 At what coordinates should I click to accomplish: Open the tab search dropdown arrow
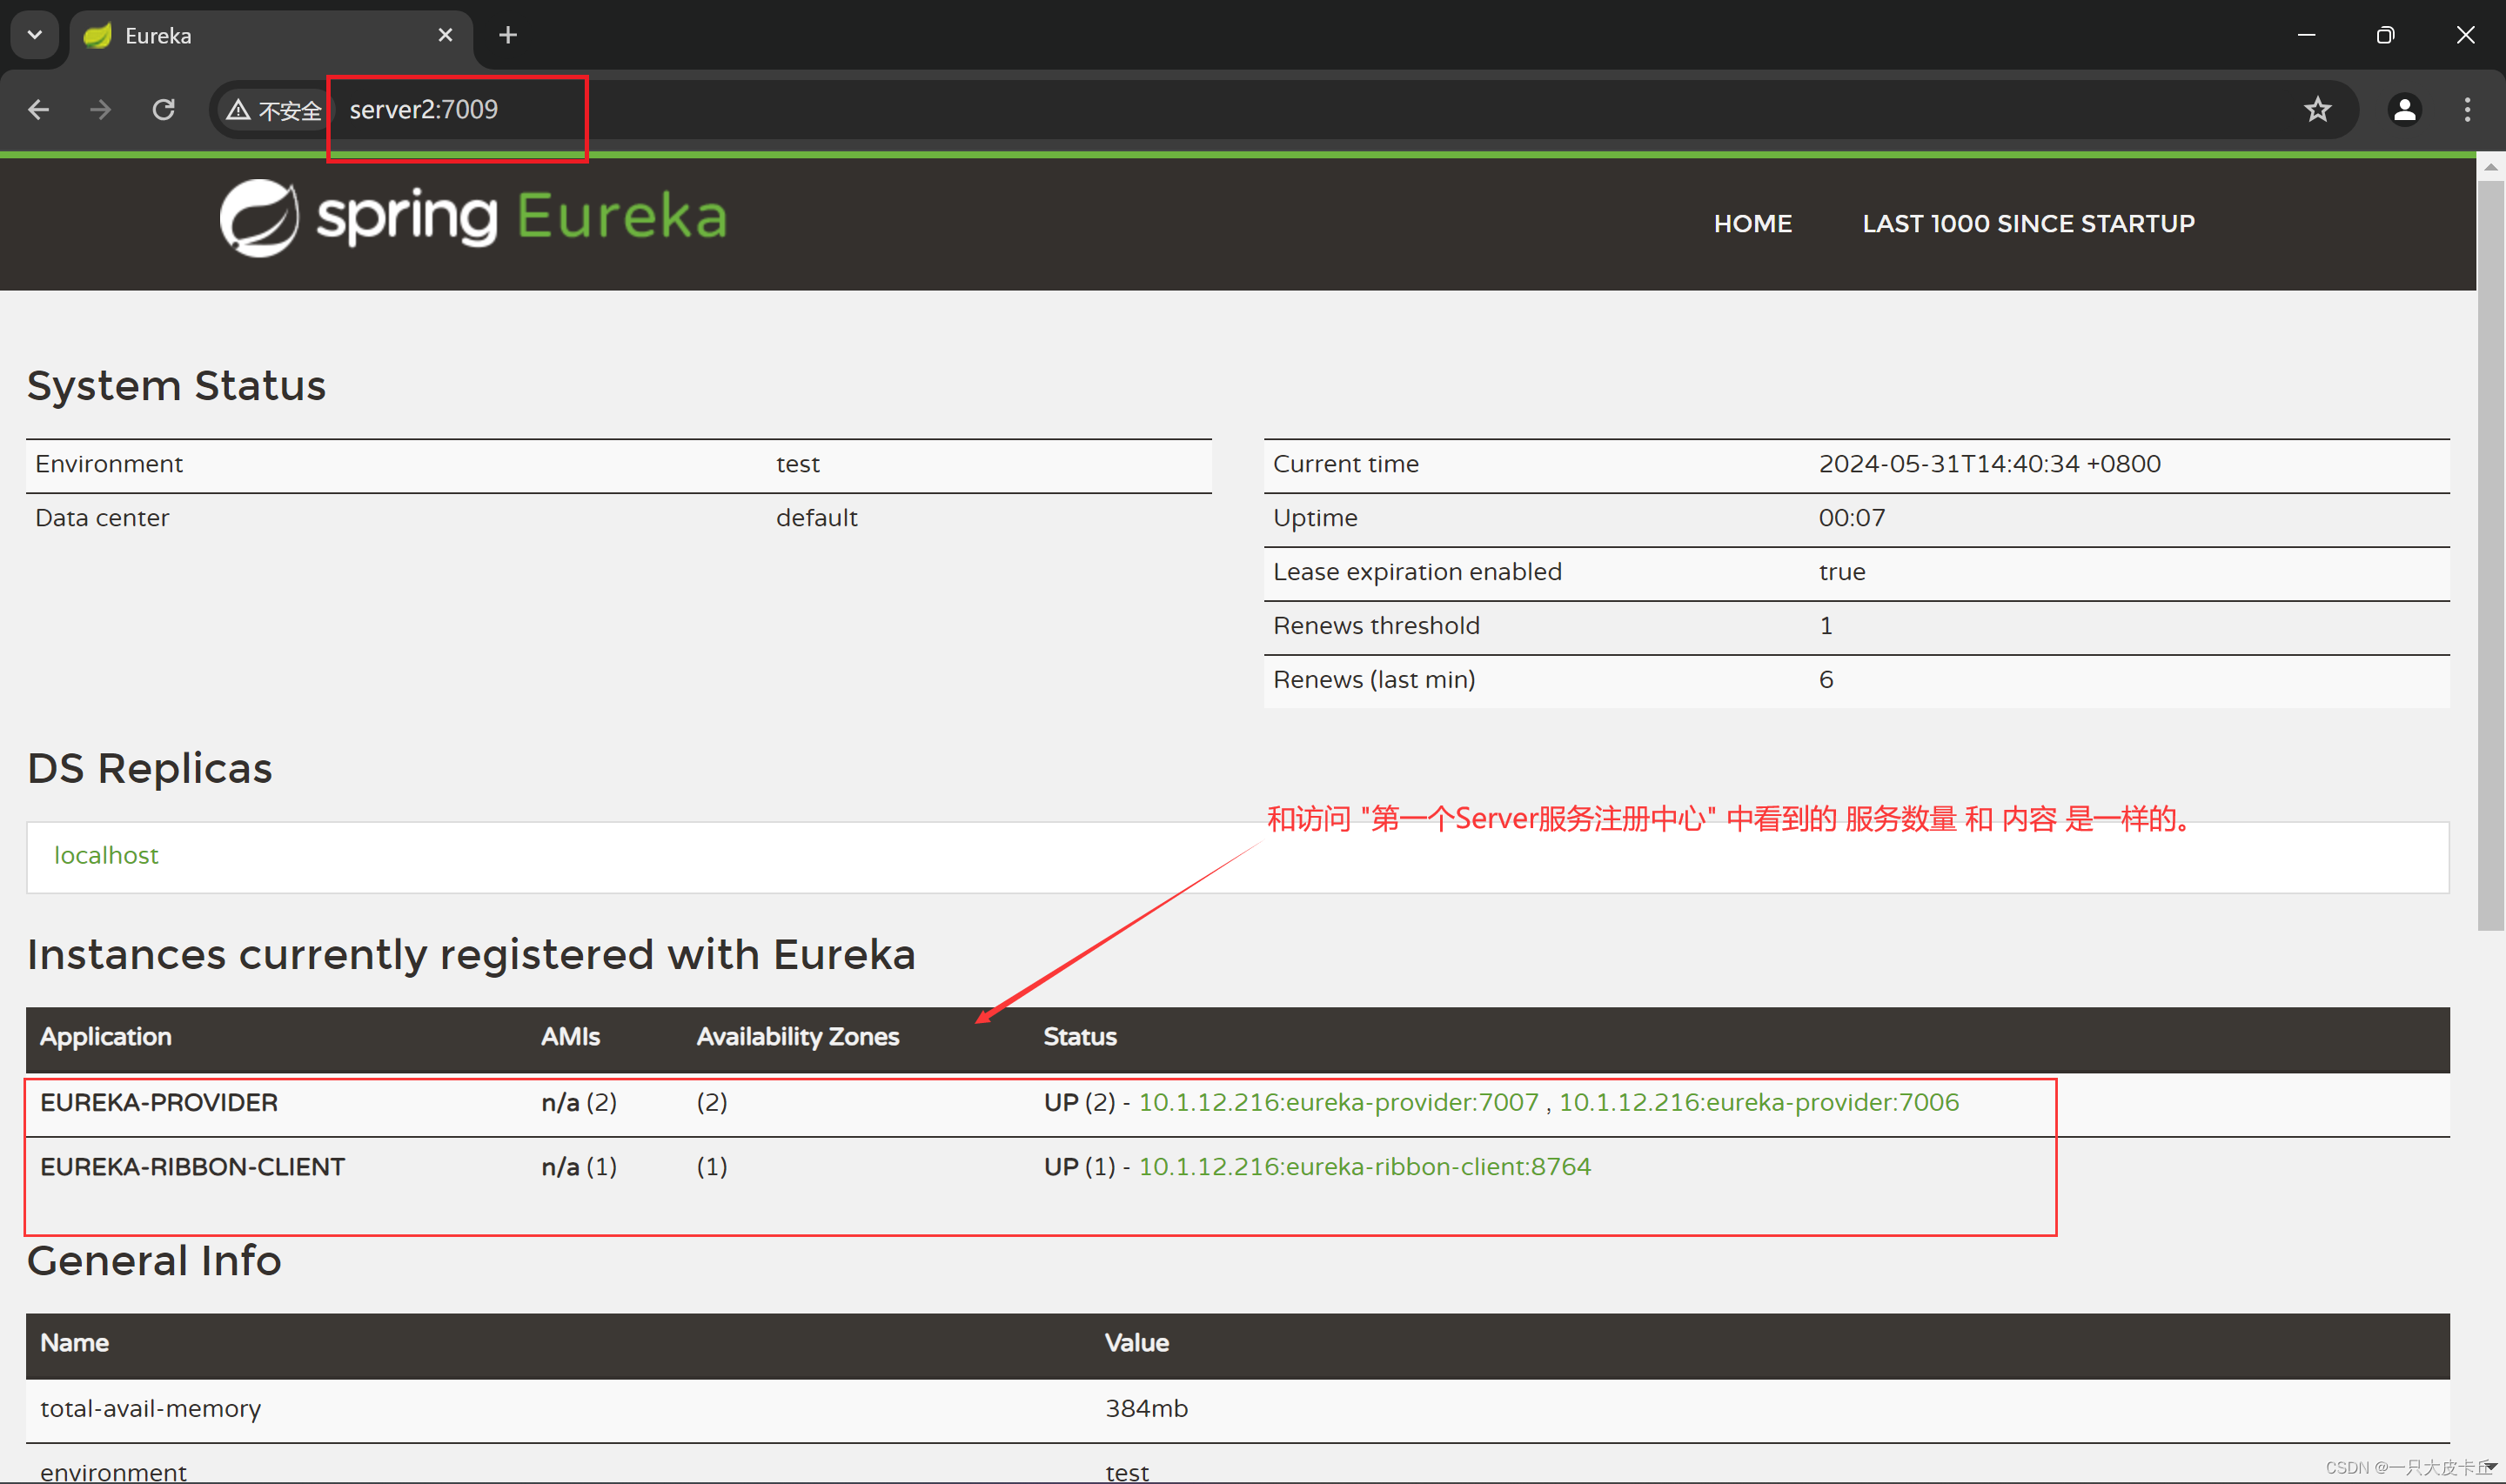tap(35, 35)
